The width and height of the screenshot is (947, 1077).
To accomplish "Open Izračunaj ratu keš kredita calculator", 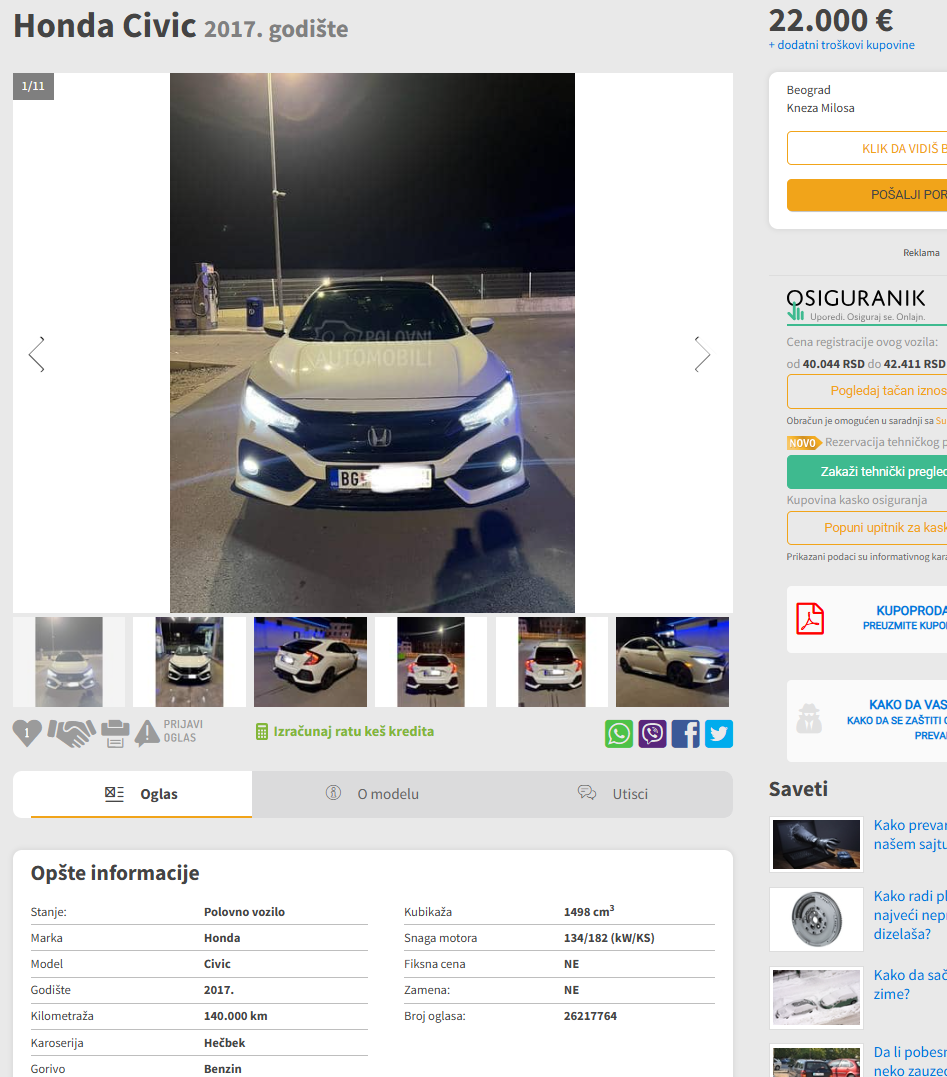I will point(344,732).
